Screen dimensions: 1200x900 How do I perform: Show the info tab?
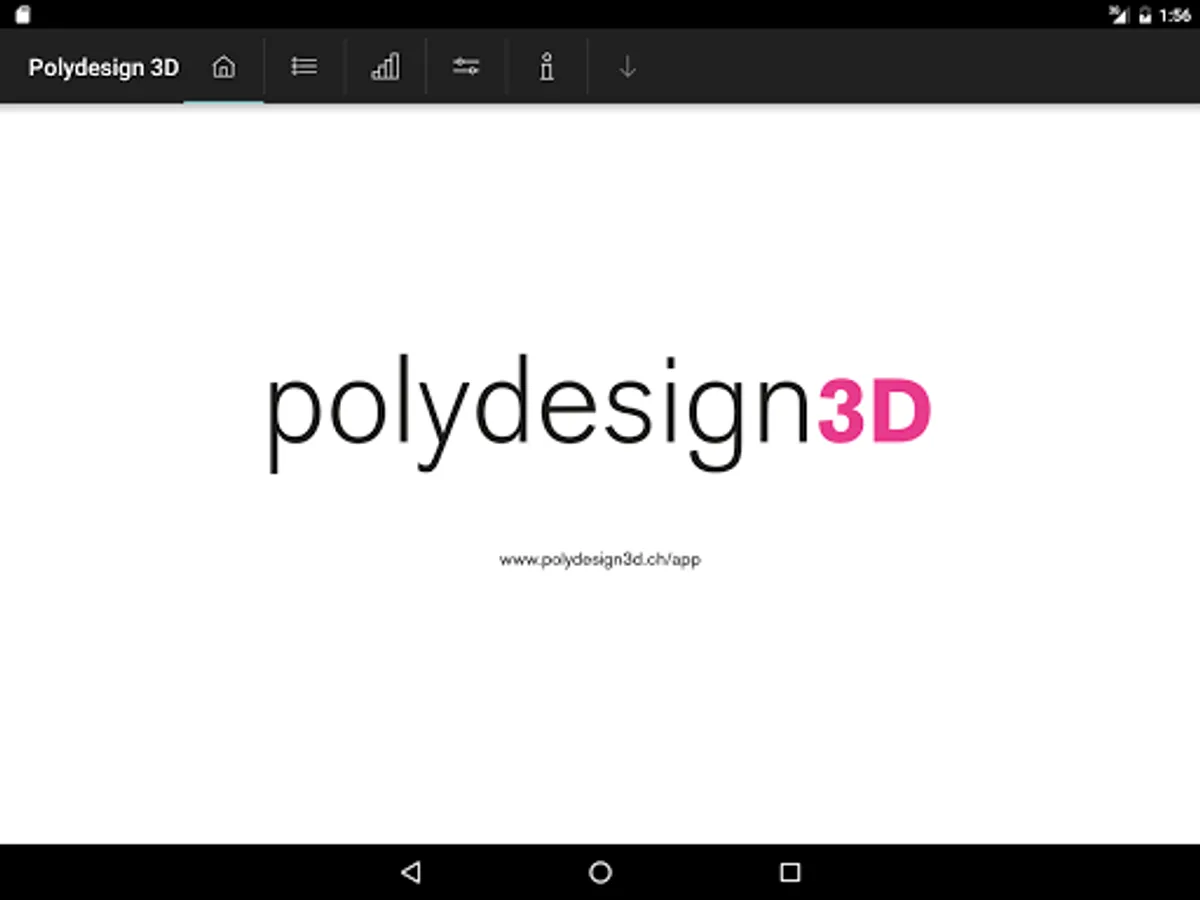coord(547,67)
